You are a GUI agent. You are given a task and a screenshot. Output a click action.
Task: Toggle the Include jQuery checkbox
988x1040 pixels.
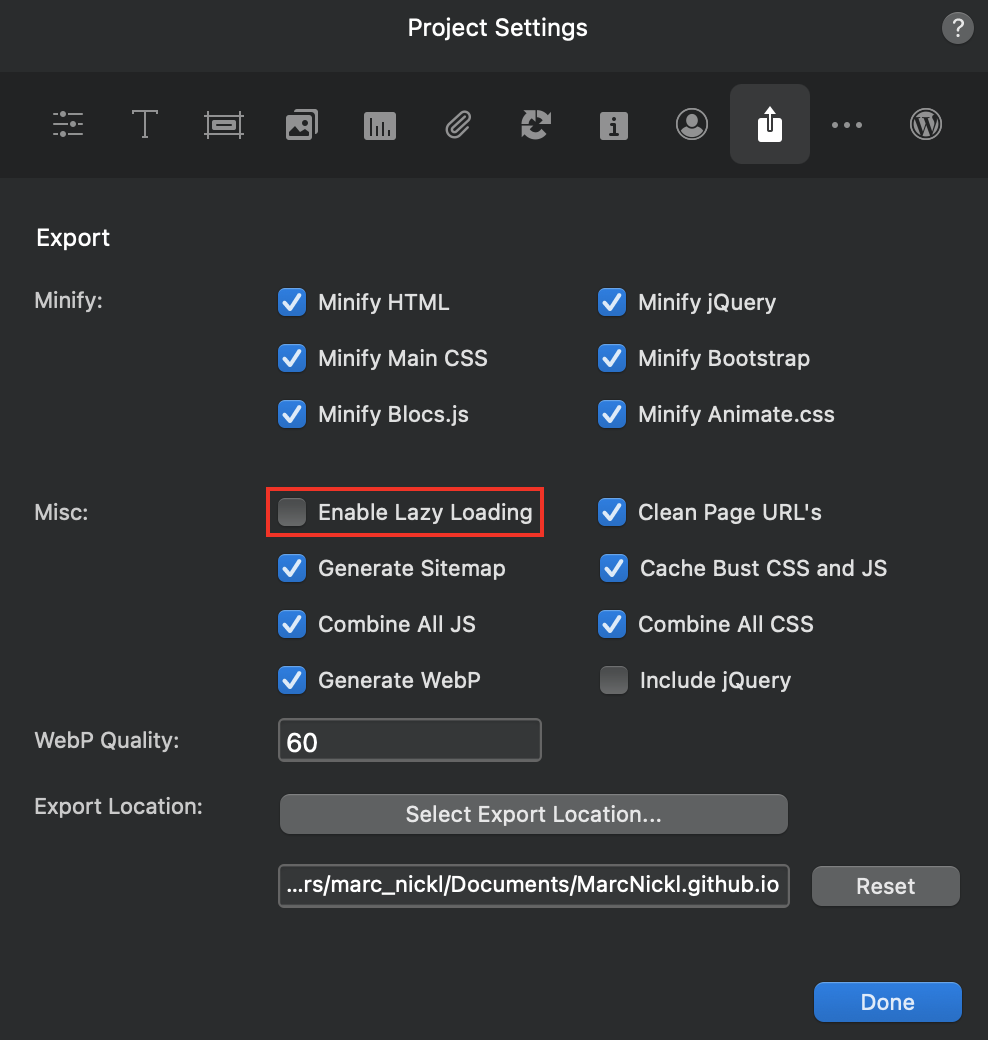[613, 680]
